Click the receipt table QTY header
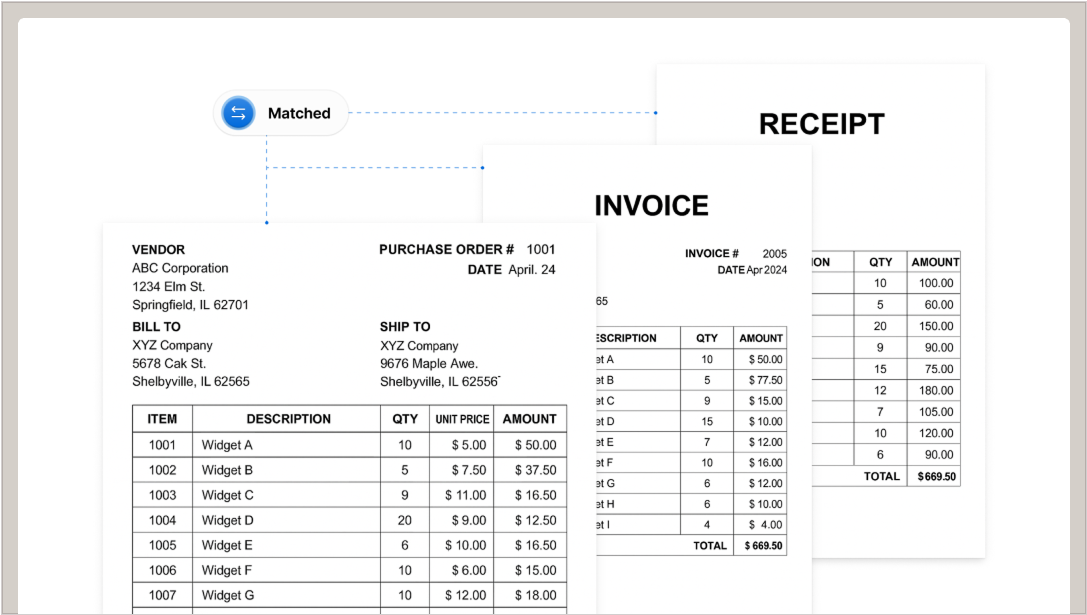The image size is (1087, 615). tap(880, 262)
